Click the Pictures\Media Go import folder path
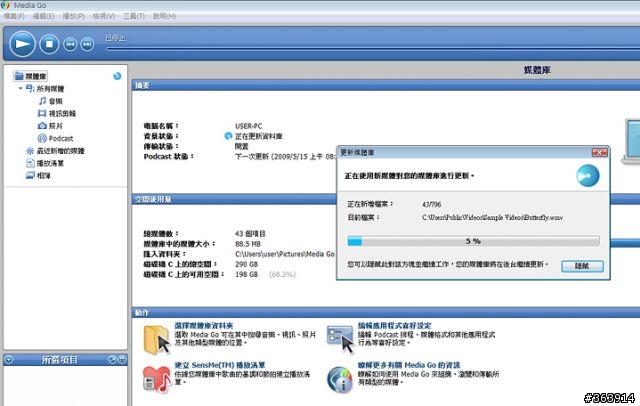 tap(285, 254)
